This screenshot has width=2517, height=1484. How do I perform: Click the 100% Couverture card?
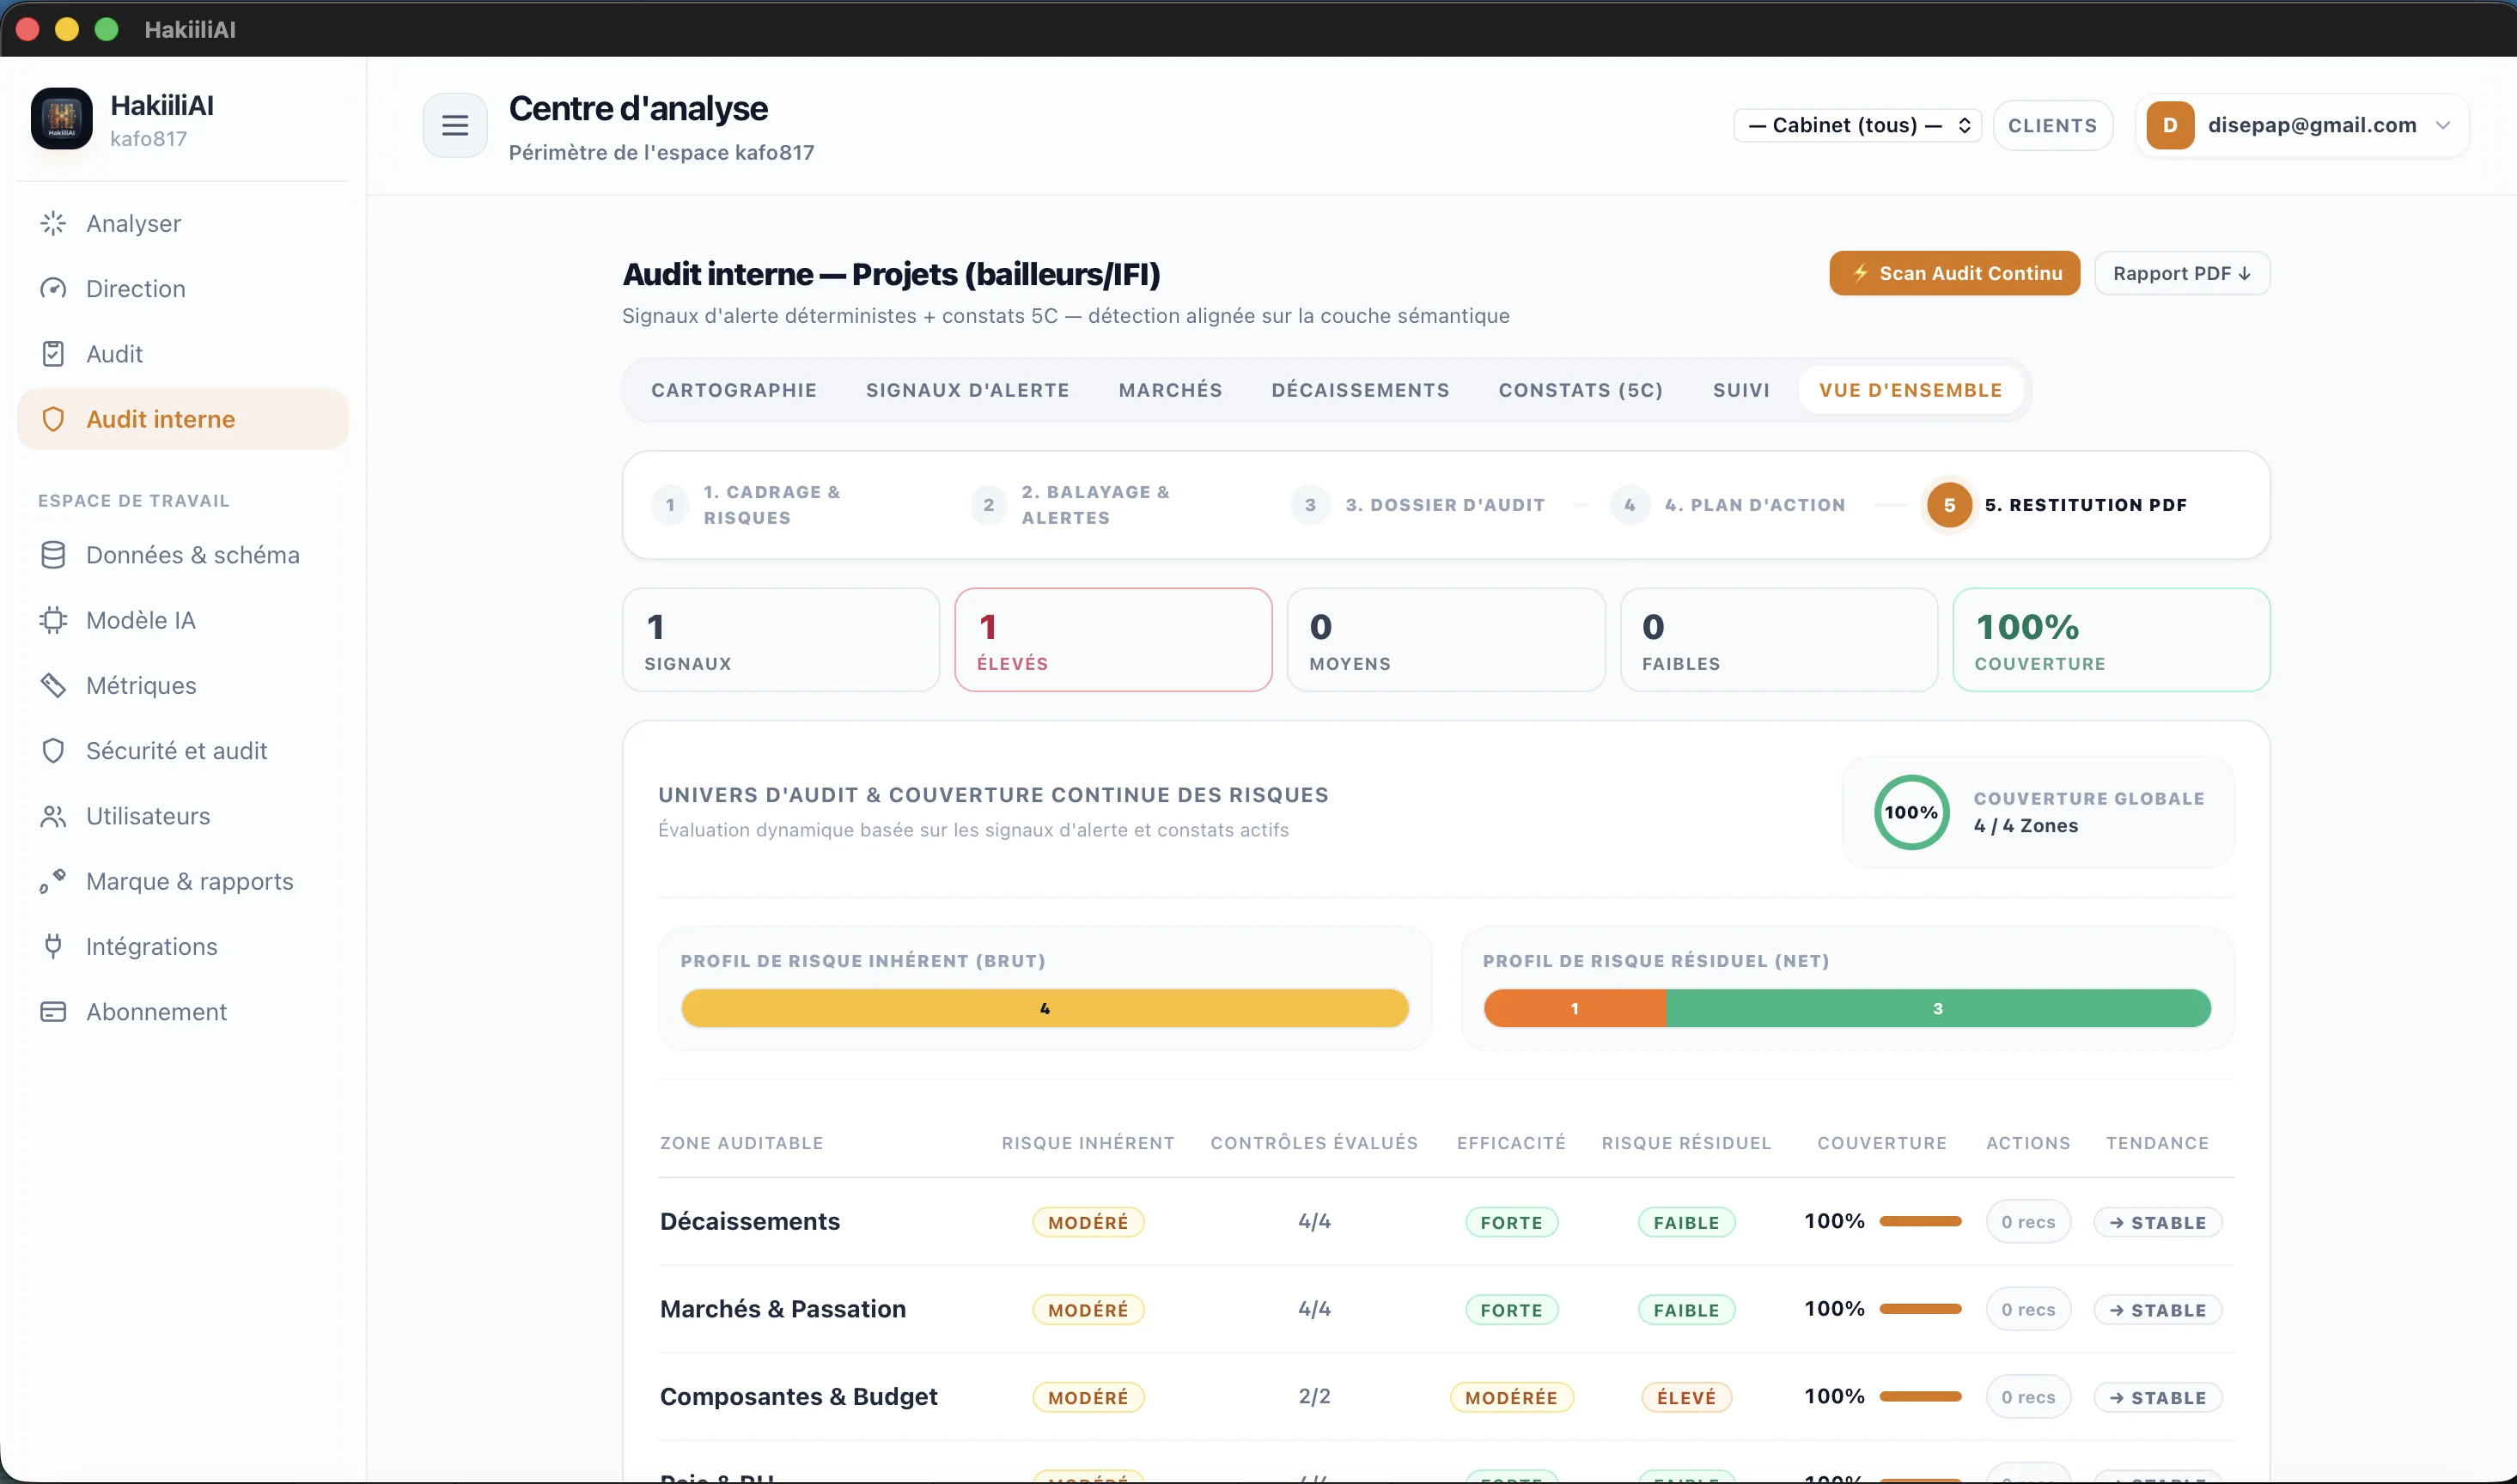(x=2111, y=640)
